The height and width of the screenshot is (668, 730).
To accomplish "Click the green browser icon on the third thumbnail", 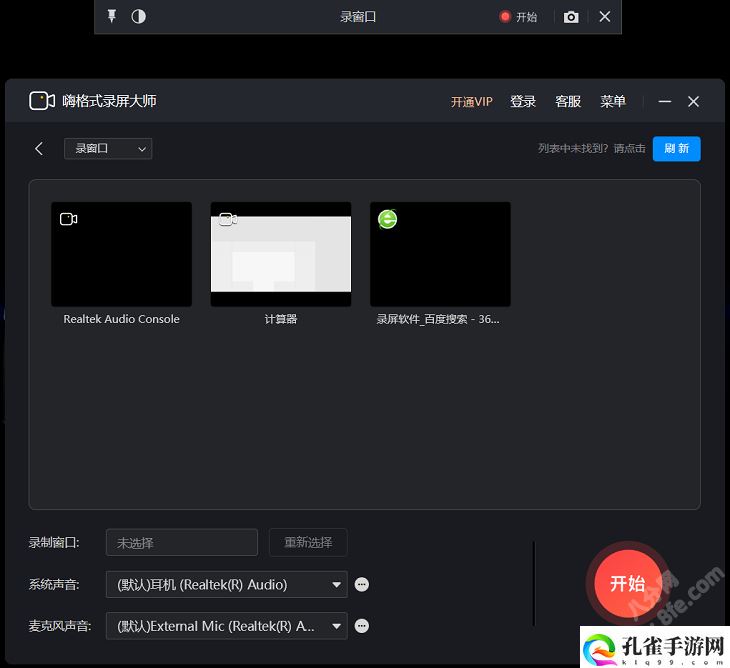I will pos(387,219).
